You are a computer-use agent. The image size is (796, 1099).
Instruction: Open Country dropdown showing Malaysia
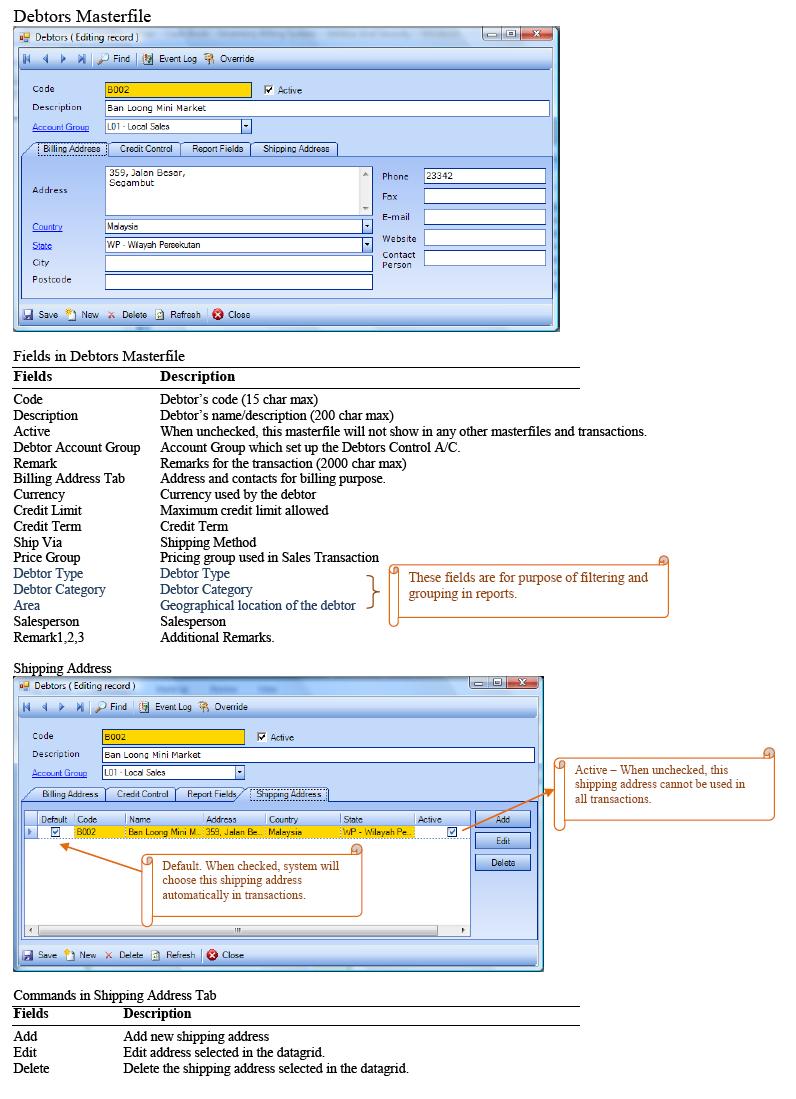click(x=366, y=227)
